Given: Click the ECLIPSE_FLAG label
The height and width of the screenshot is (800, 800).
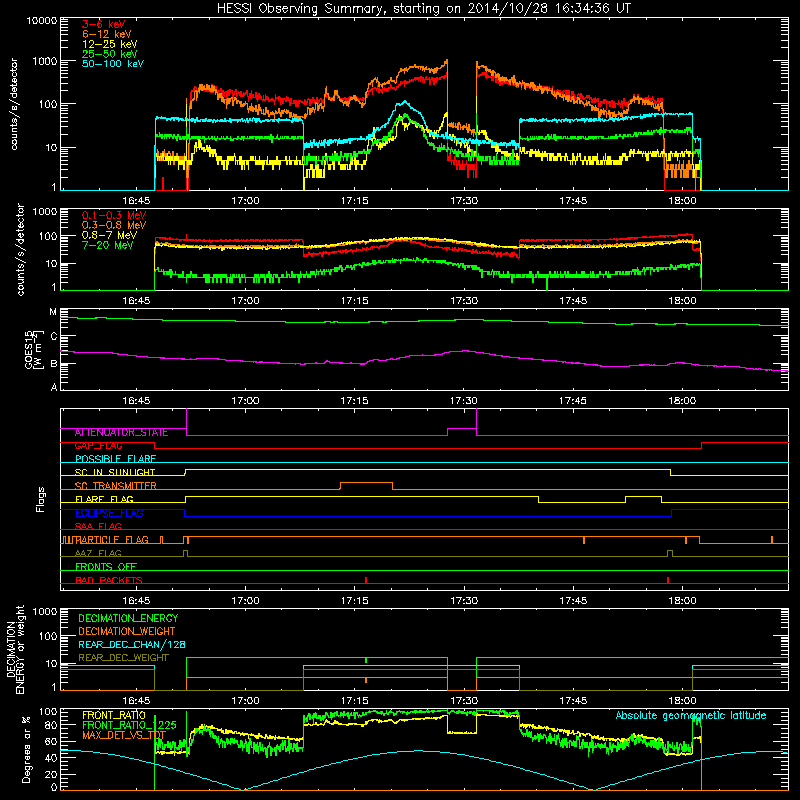Looking at the screenshot, I should click(x=109, y=513).
